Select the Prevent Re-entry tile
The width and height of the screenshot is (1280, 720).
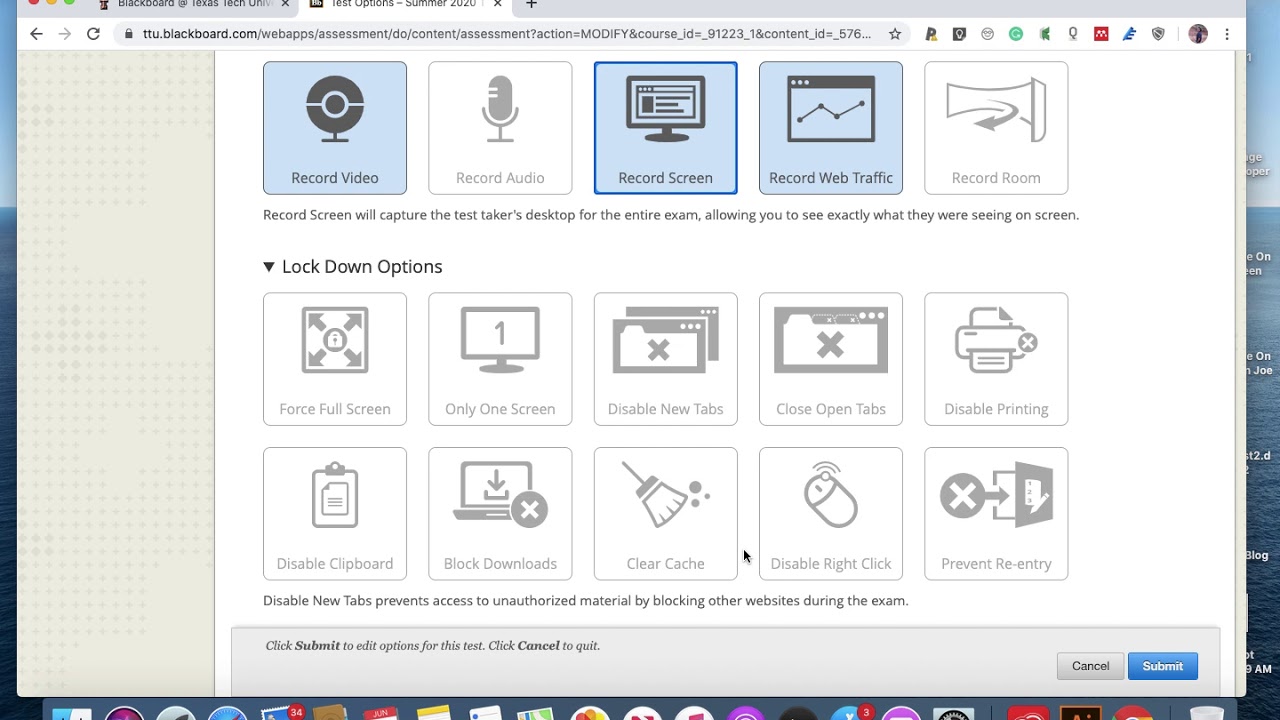coord(996,514)
